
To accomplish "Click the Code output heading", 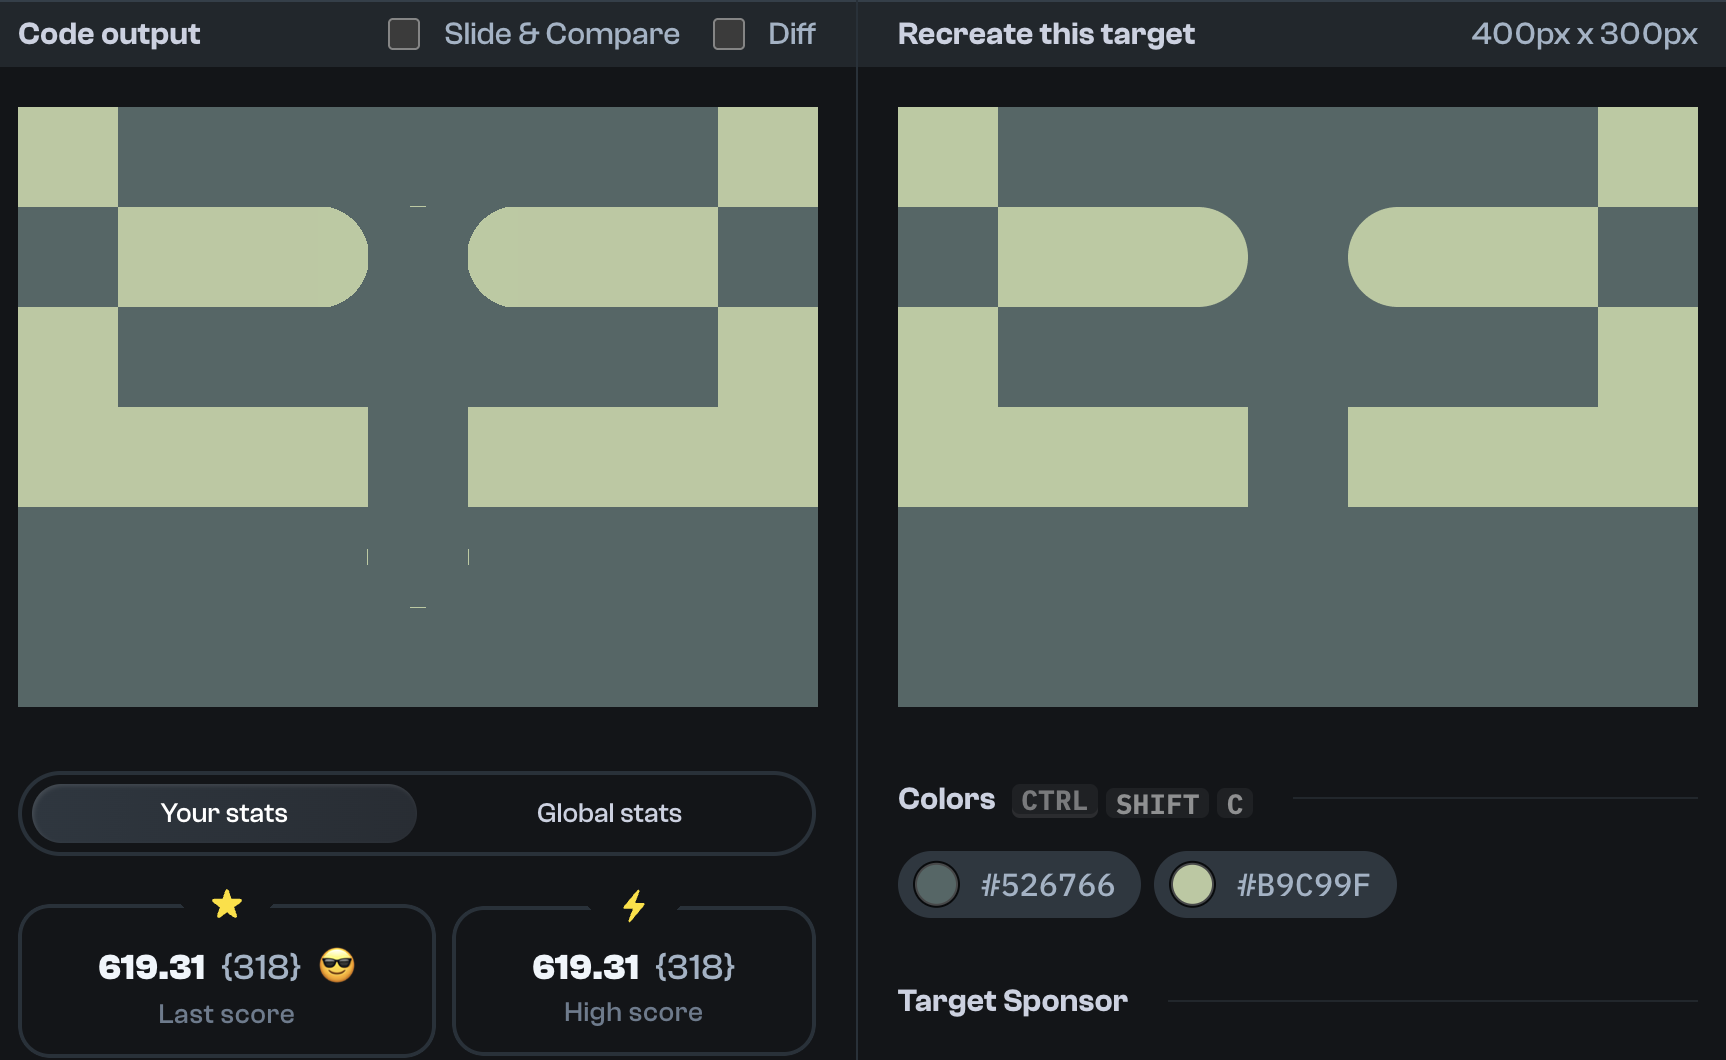I will pos(109,33).
